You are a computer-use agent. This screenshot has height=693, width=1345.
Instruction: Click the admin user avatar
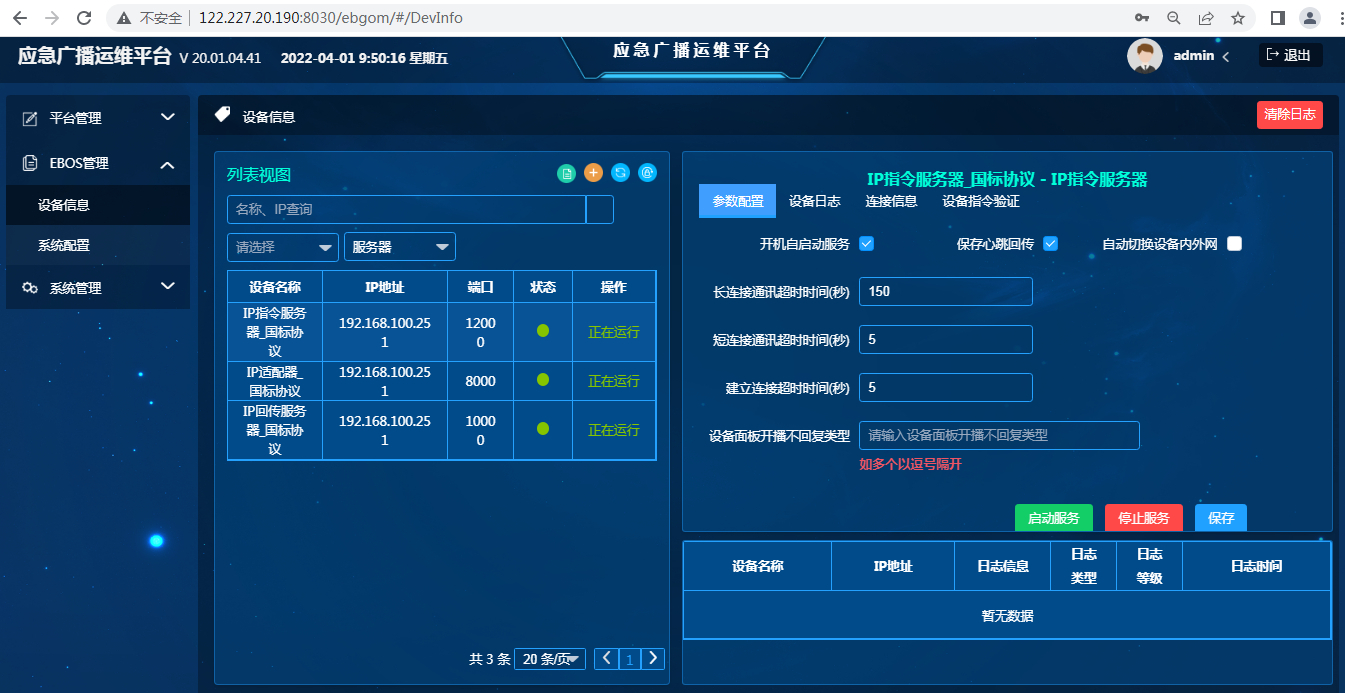point(1144,56)
